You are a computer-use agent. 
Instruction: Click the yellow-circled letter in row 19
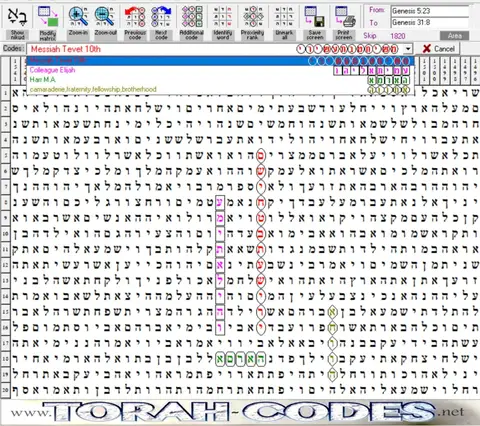332,374
